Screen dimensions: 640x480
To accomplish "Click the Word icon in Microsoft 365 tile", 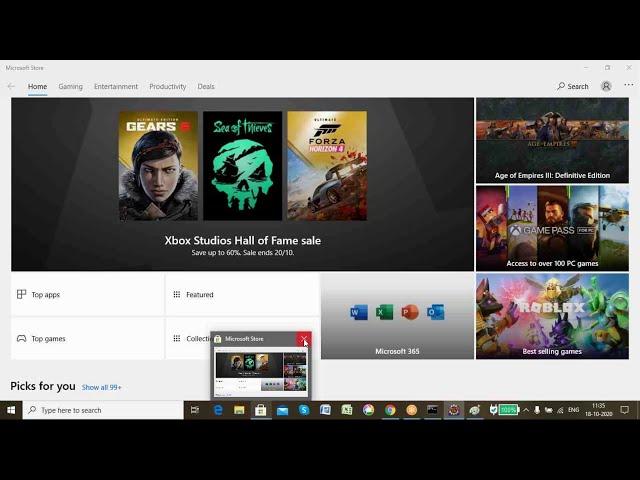I will pyautogui.click(x=359, y=312).
